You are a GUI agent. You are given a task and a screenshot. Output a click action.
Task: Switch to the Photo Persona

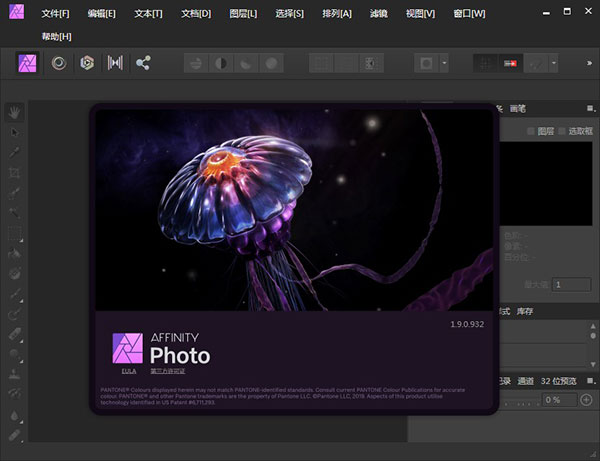click(28, 63)
